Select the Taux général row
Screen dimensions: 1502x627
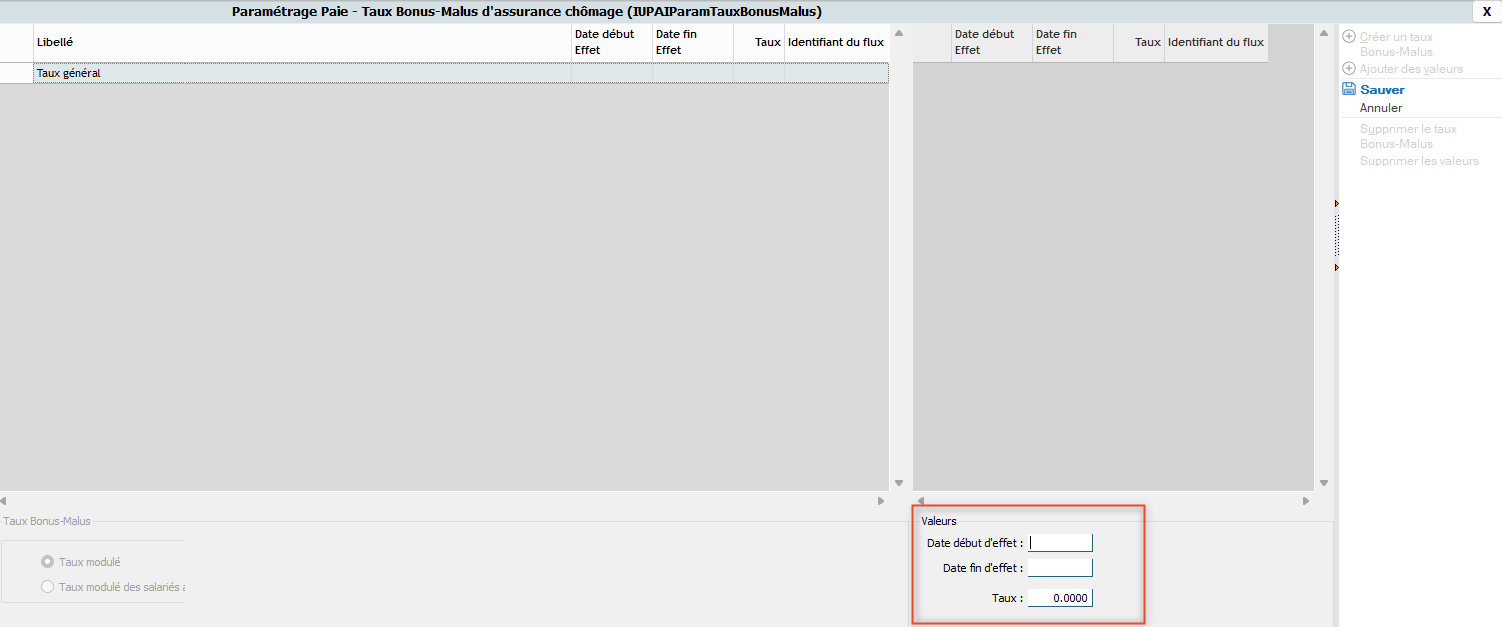click(300, 73)
